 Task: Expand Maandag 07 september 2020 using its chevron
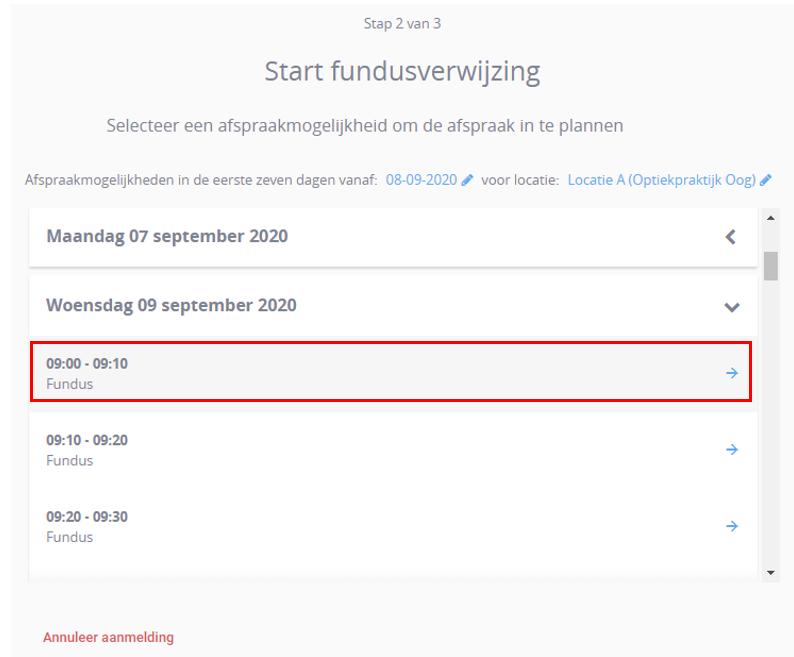point(731,237)
